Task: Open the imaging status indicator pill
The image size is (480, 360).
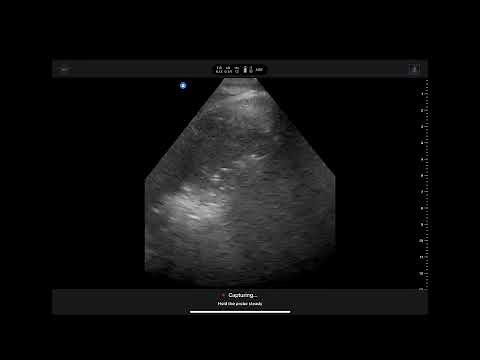Action: tap(240, 69)
